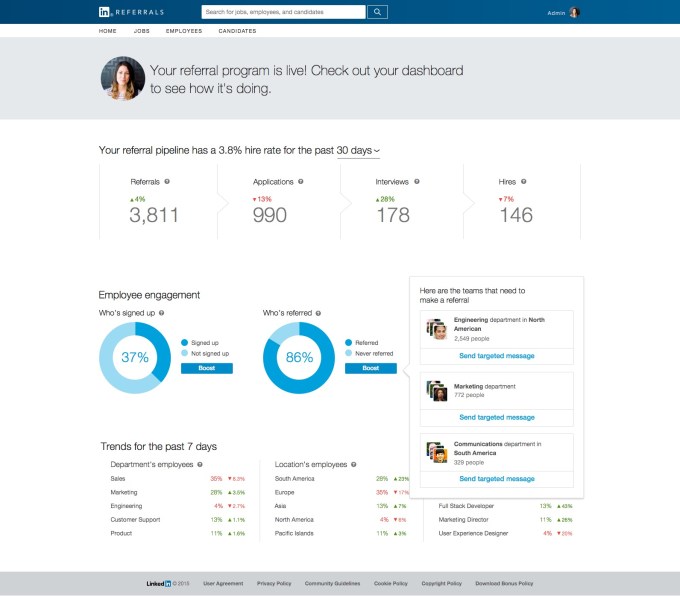The height and width of the screenshot is (596, 680).
Task: Open the Candidates tab
Action: tap(237, 31)
